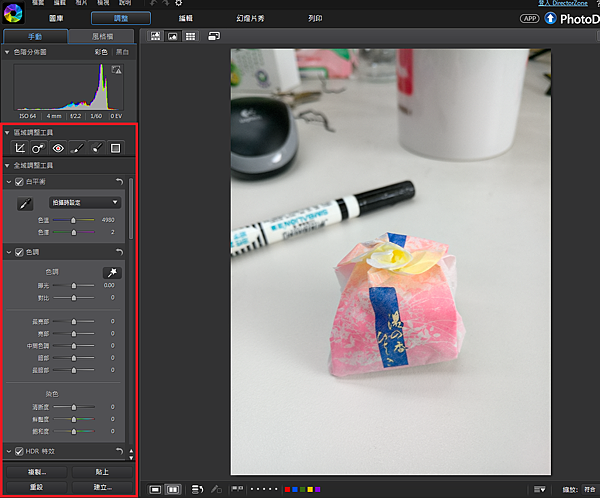600x498 pixels.
Task: Click the PhotoDirector aperture logo
Action: pyautogui.click(x=13, y=13)
